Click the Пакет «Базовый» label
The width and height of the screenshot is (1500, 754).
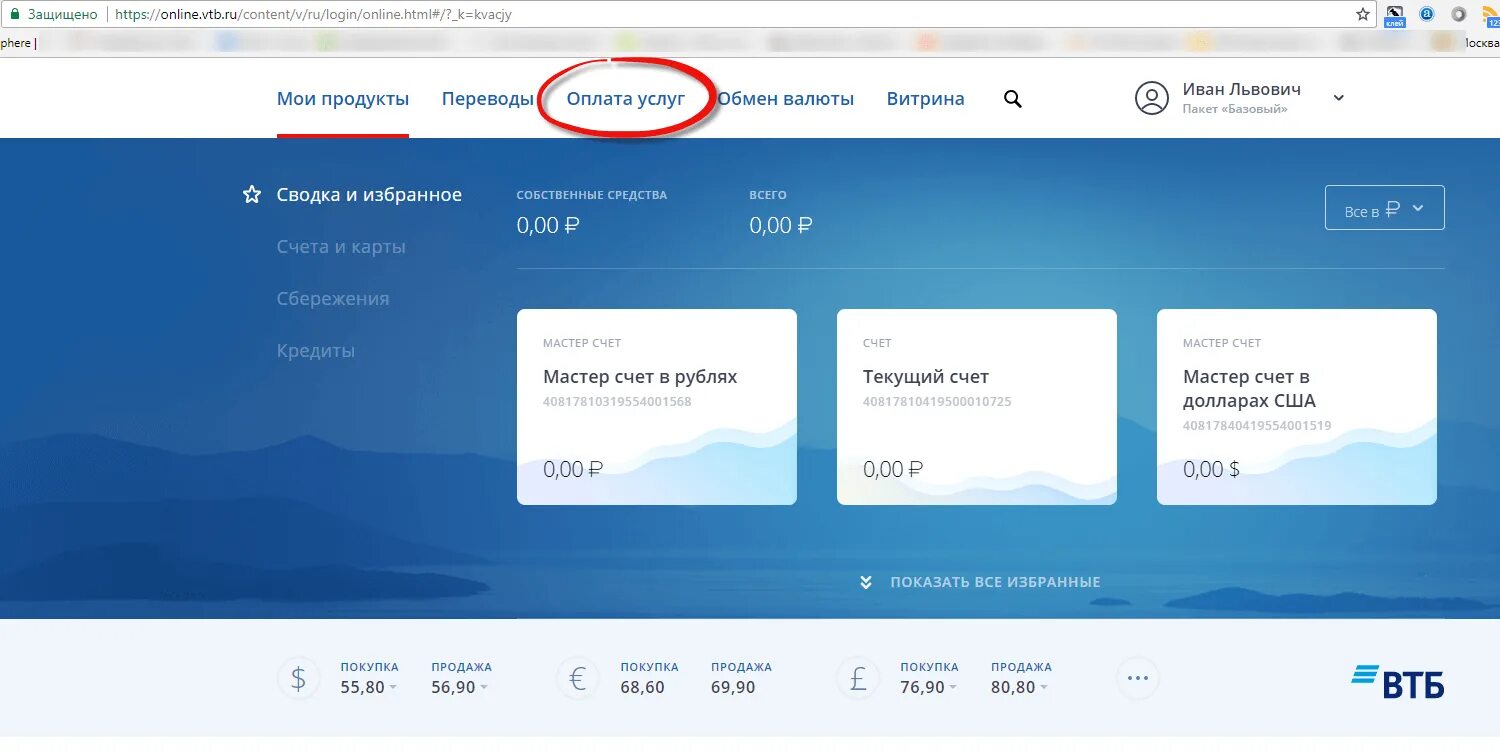[x=1235, y=109]
